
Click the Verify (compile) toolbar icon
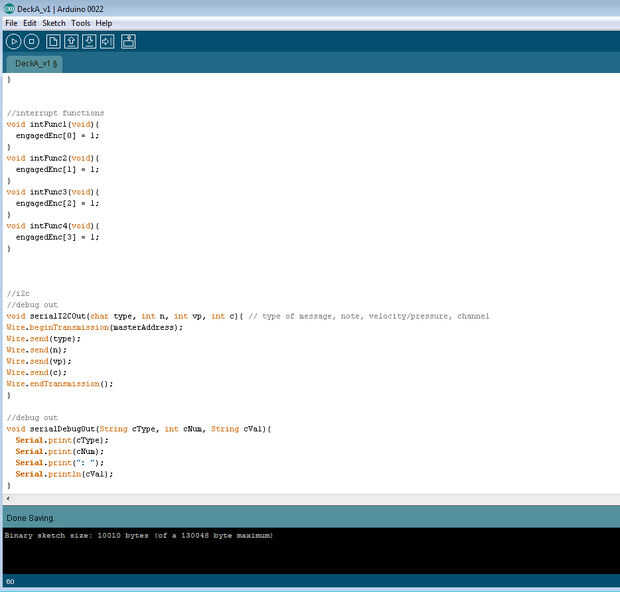click(x=13, y=41)
